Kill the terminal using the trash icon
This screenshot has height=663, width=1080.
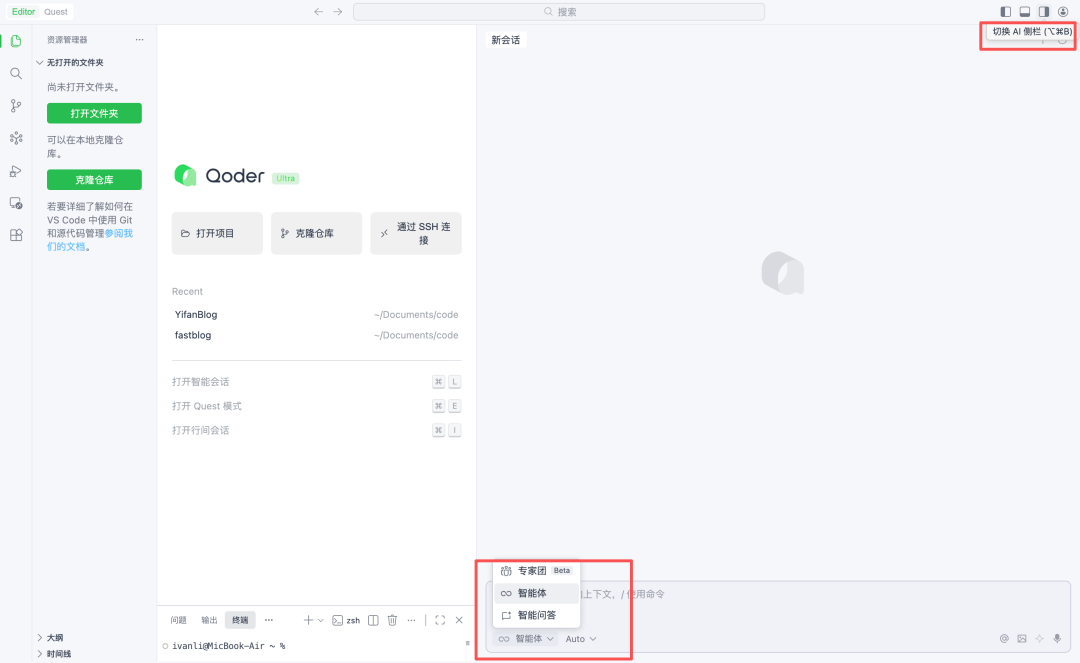coord(391,619)
